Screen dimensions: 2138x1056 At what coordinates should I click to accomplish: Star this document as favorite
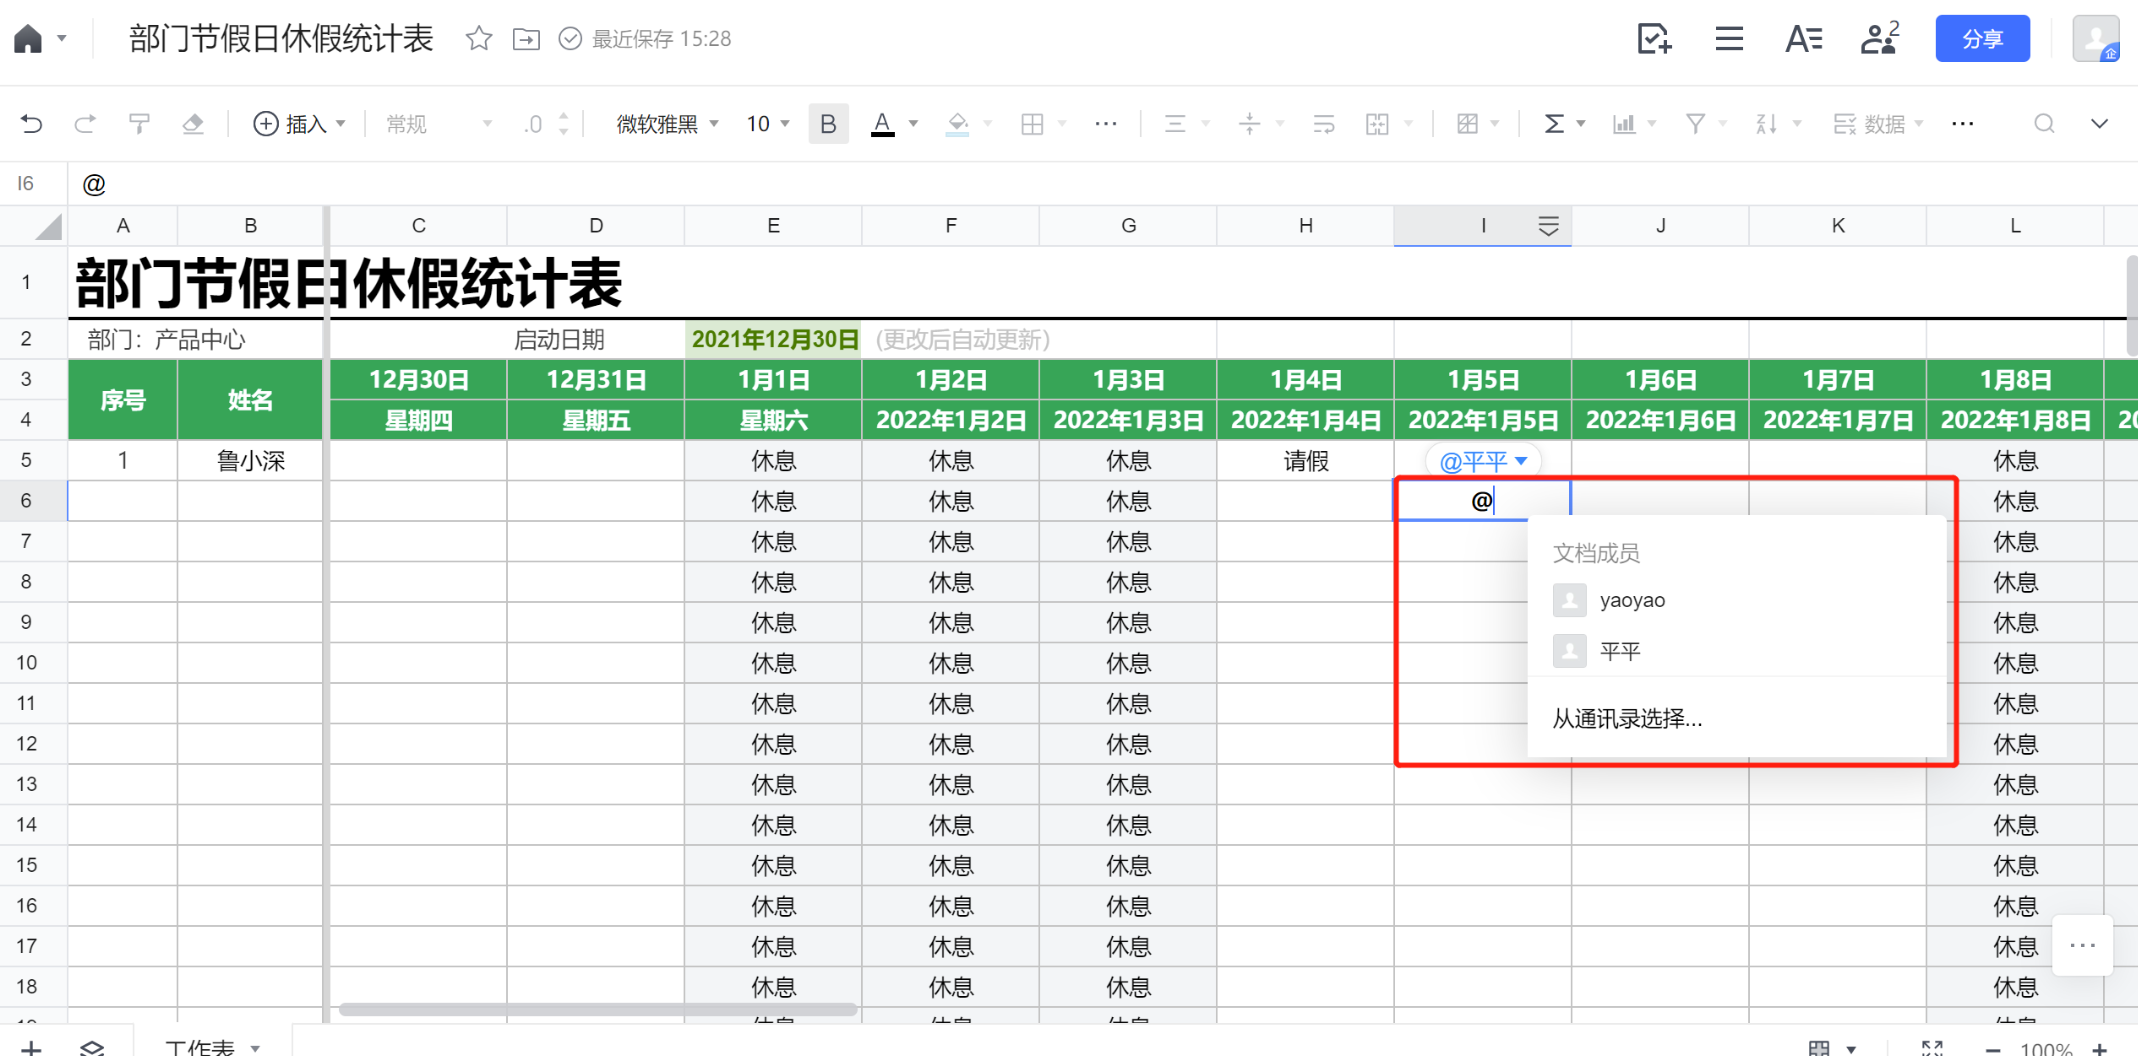tap(479, 39)
